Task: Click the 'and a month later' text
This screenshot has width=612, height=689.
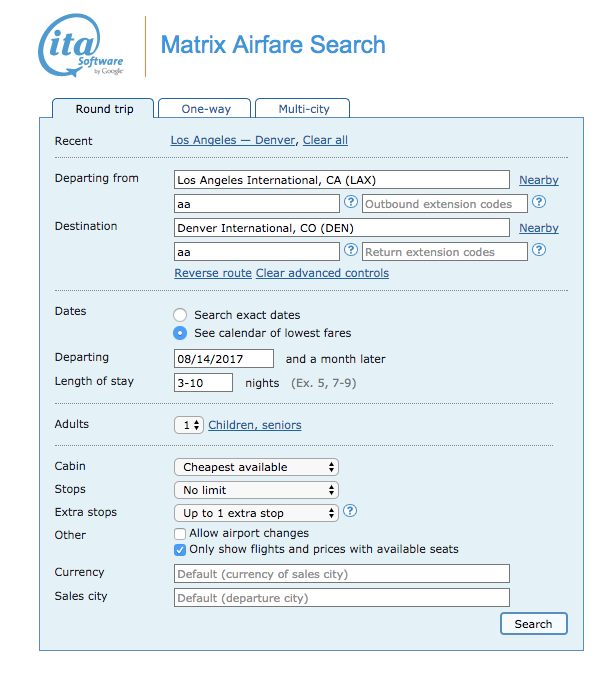Action: coord(335,359)
